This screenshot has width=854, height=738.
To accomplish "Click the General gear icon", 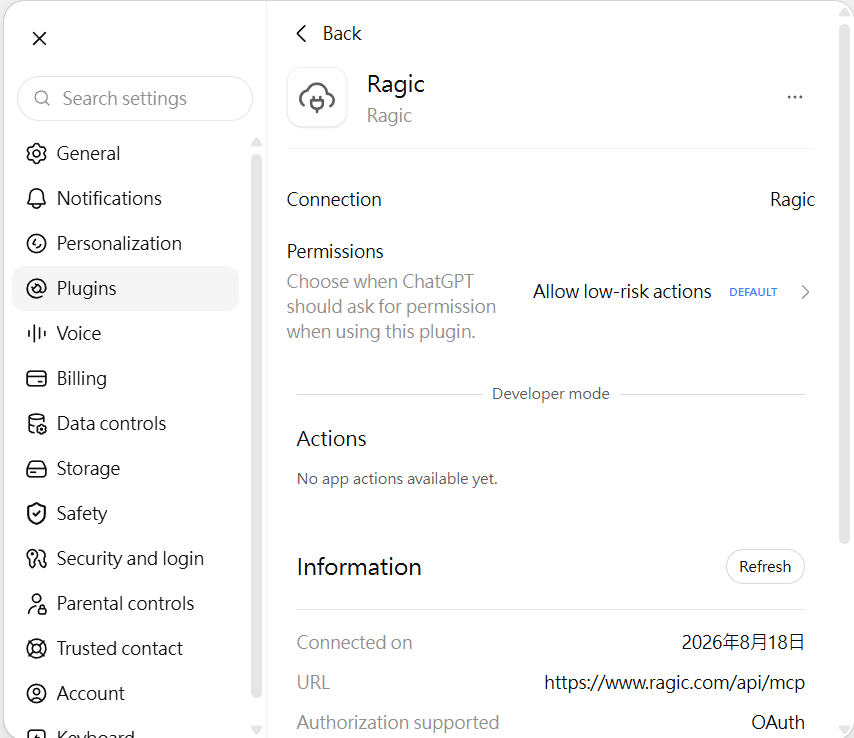I will pos(36,154).
